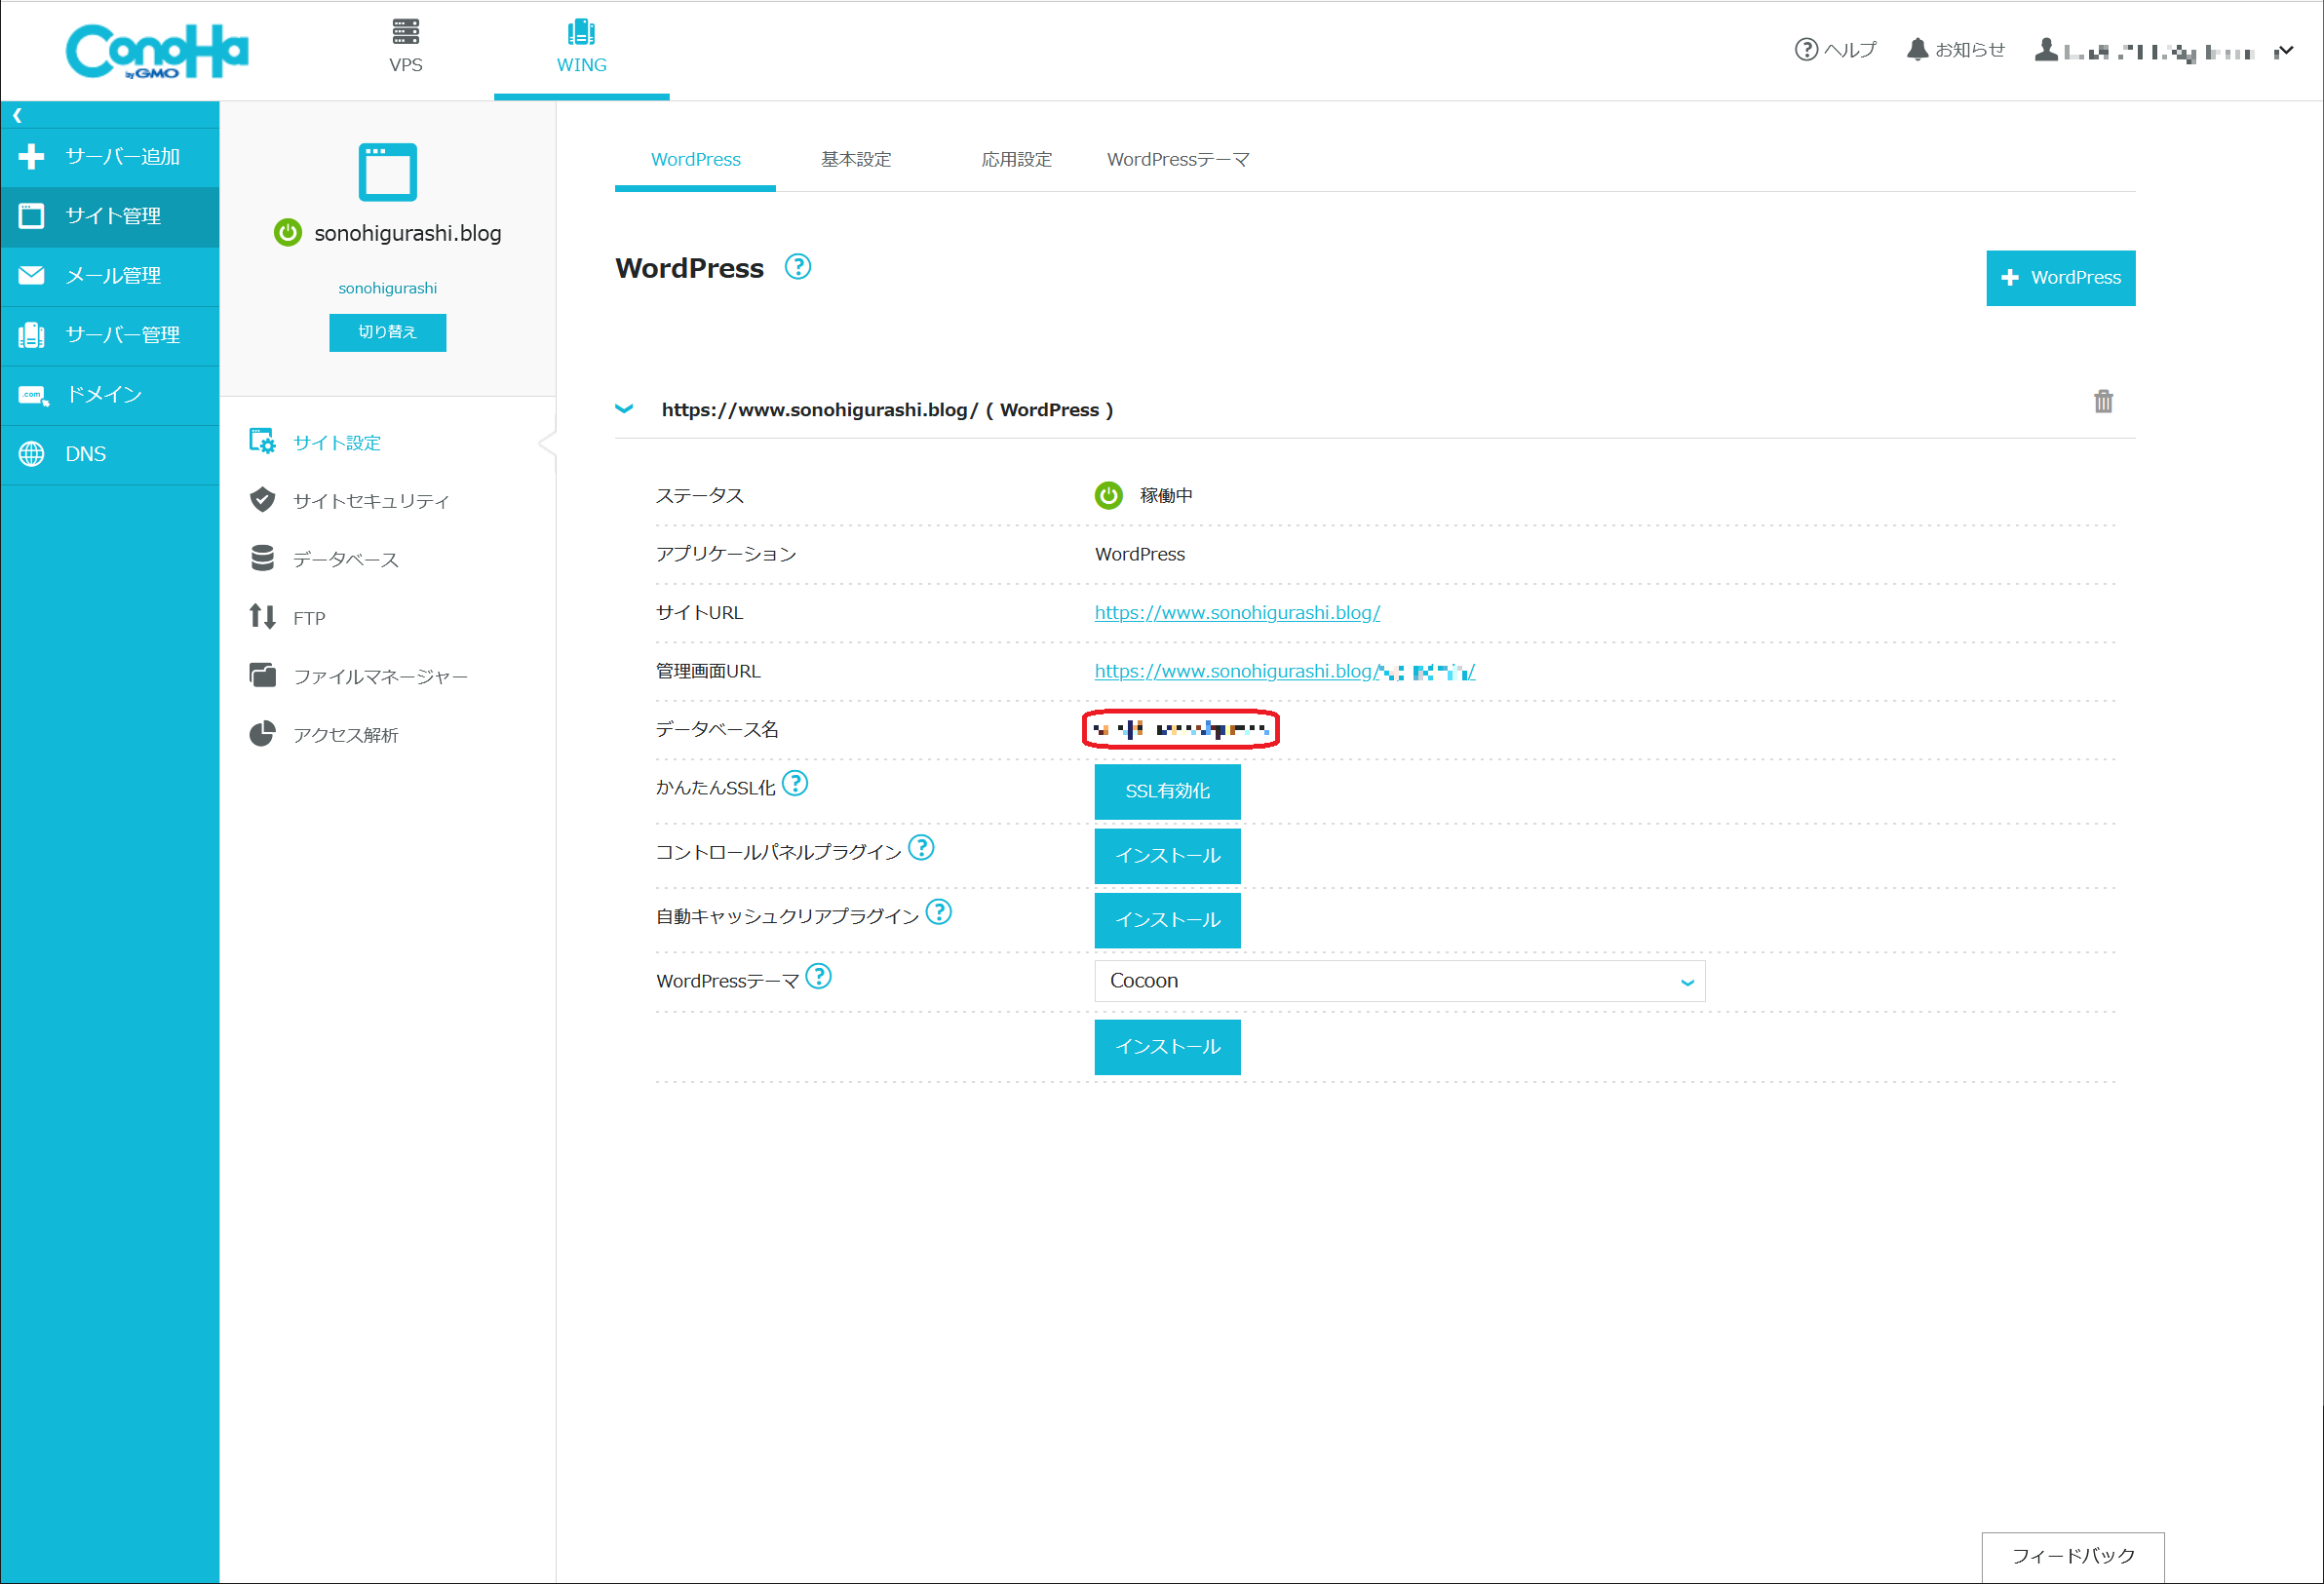Image resolution: width=2324 pixels, height=1584 pixels.
Task: Click the SSL有効化 button
Action: click(1167, 792)
